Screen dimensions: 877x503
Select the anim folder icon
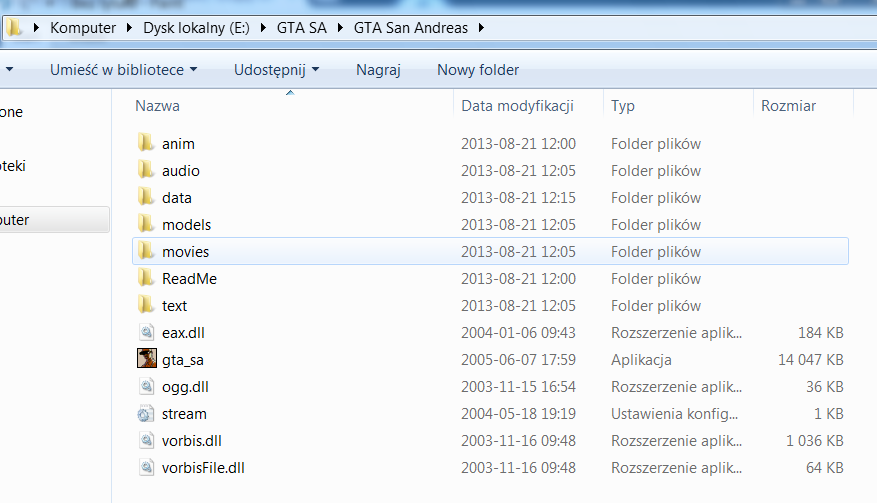146,143
